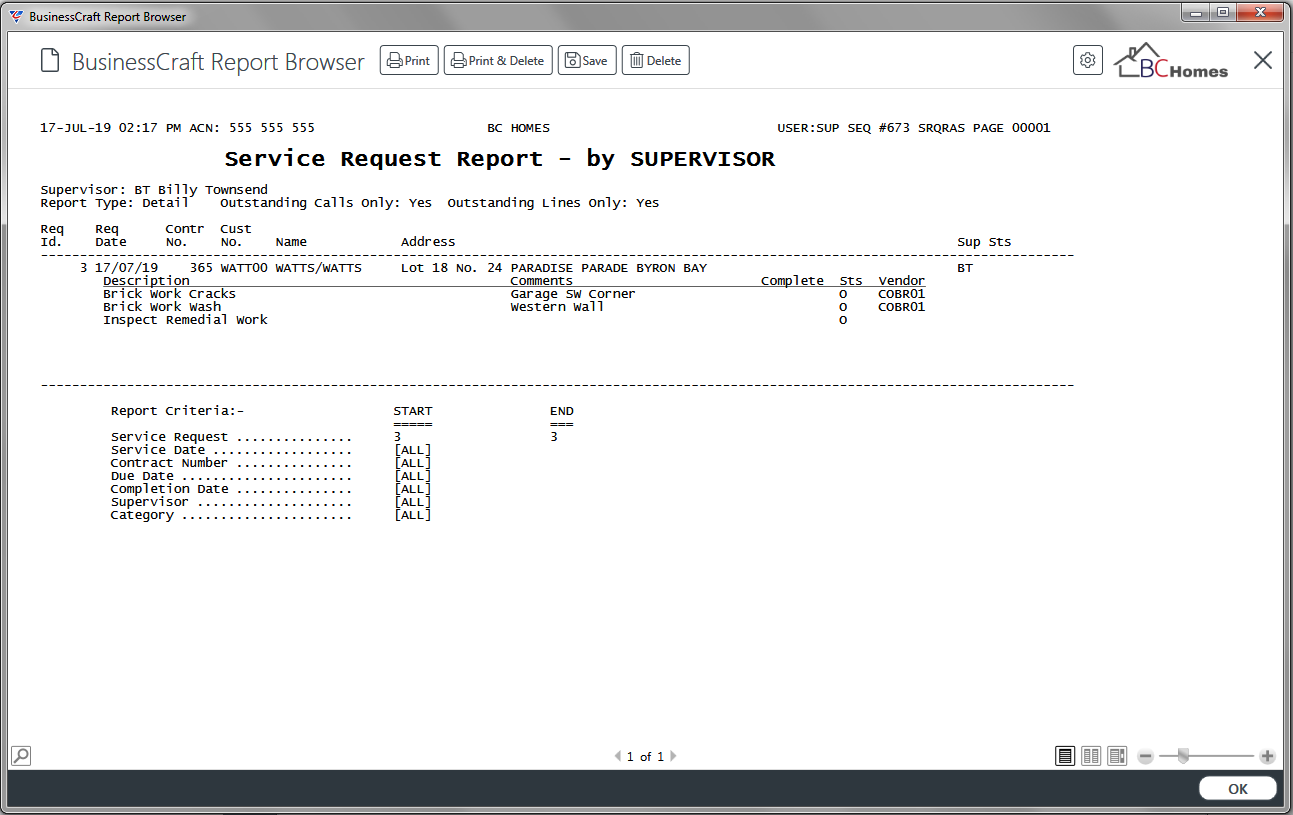Go to the previous page arrow
Viewport: 1293px width, 815px height.
pos(618,757)
